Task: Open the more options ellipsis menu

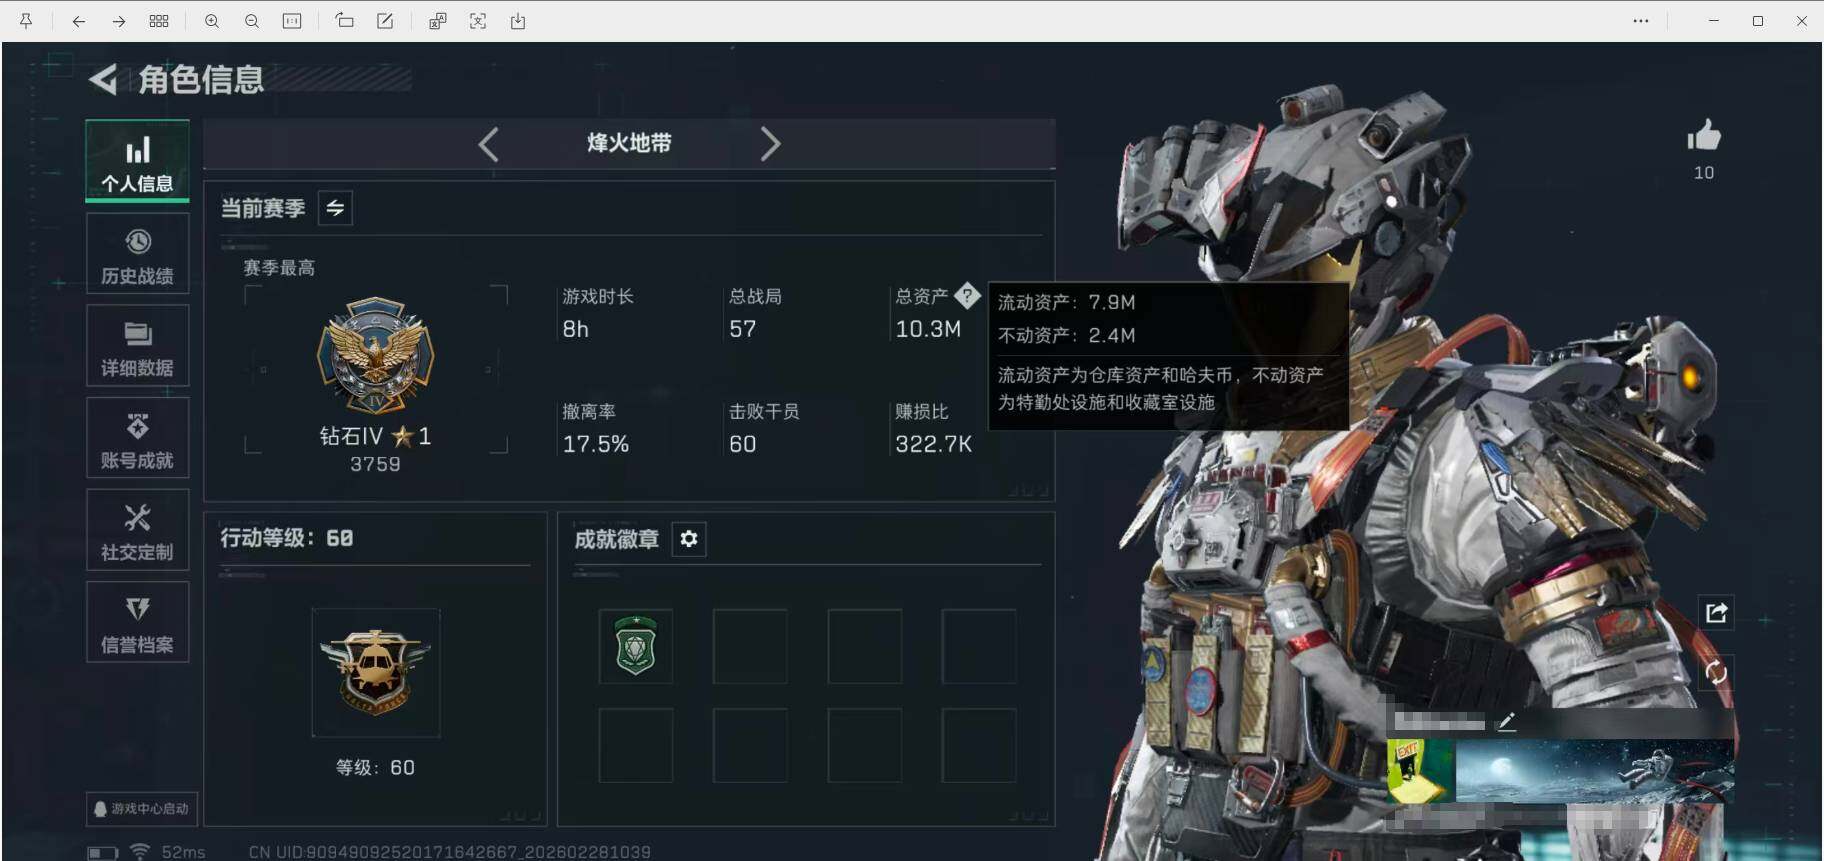Action: coord(1641,21)
